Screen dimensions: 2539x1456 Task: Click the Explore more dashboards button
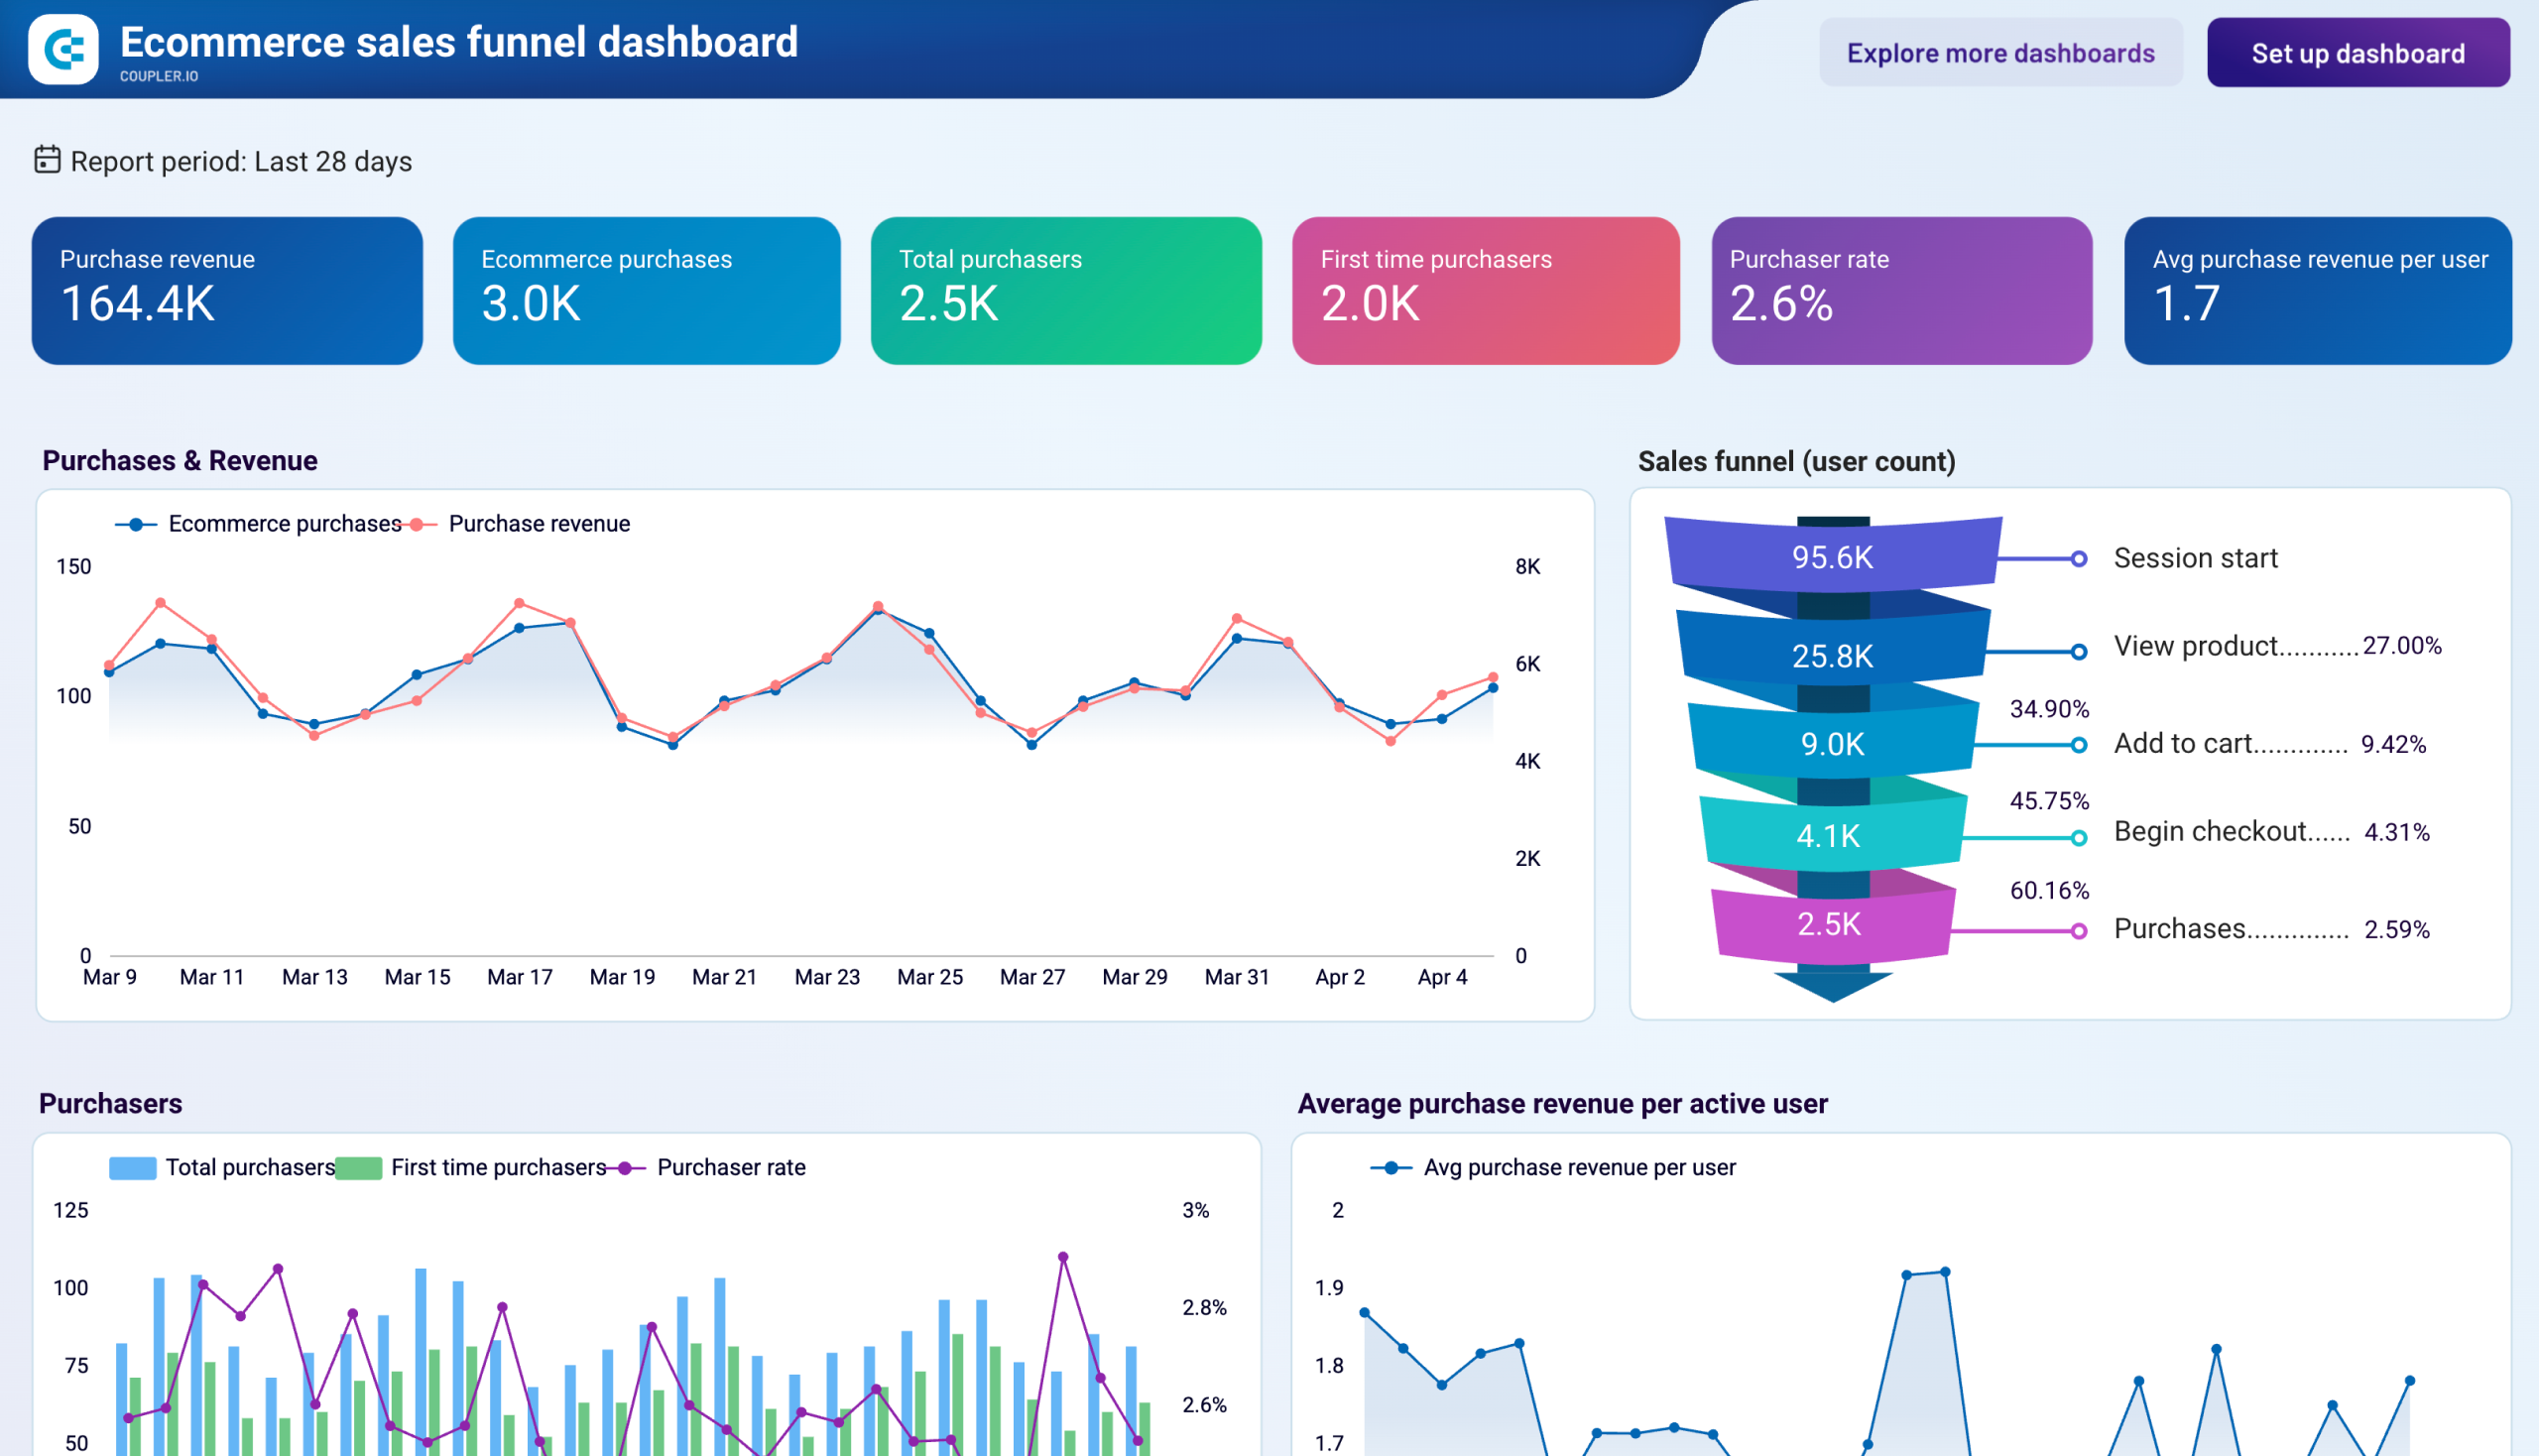(2001, 53)
